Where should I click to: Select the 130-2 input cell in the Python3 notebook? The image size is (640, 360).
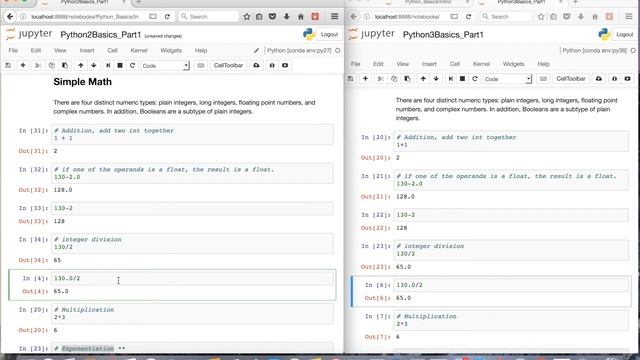coord(511,215)
